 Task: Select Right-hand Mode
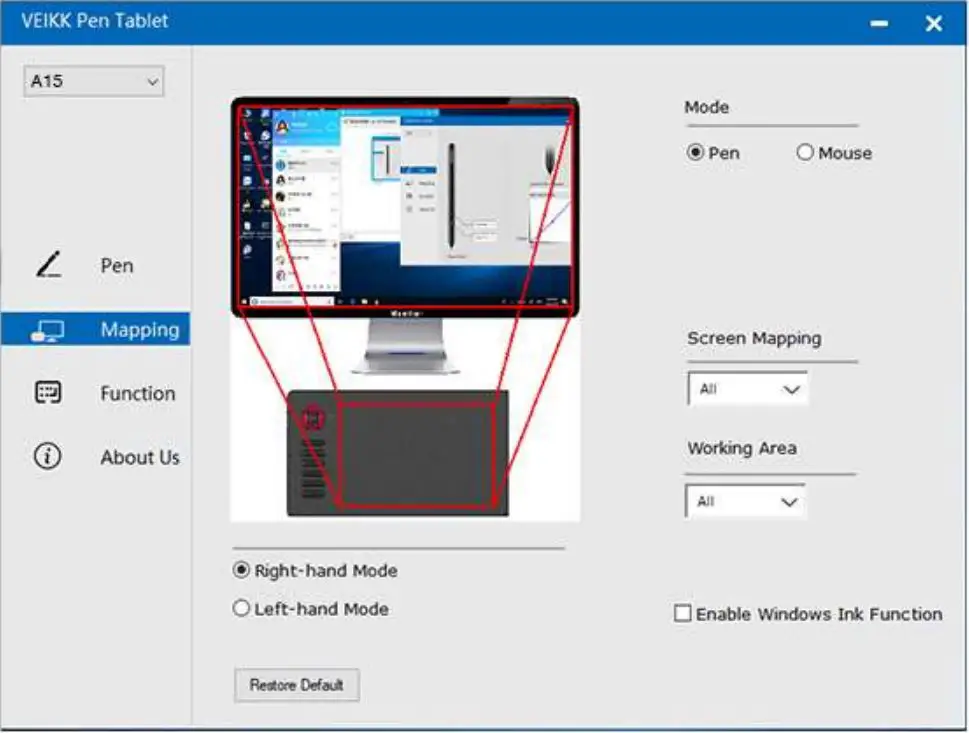239,570
